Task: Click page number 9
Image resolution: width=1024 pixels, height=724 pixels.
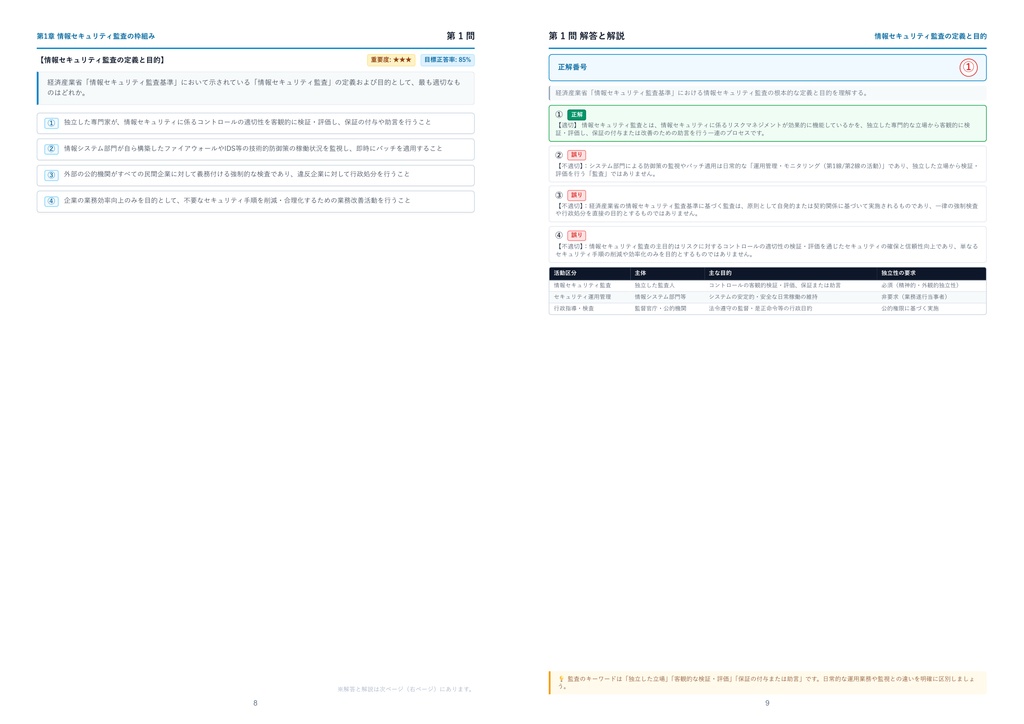Action: 767,703
